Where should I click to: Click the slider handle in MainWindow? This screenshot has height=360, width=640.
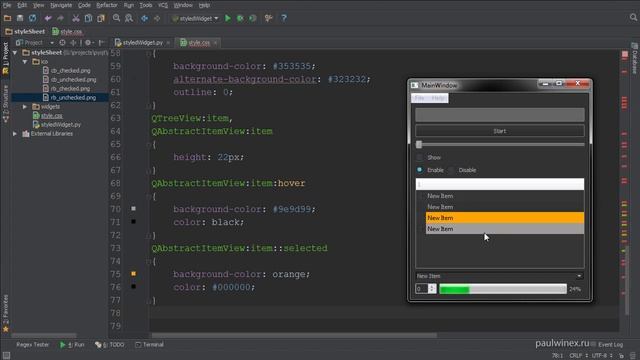coord(419,144)
